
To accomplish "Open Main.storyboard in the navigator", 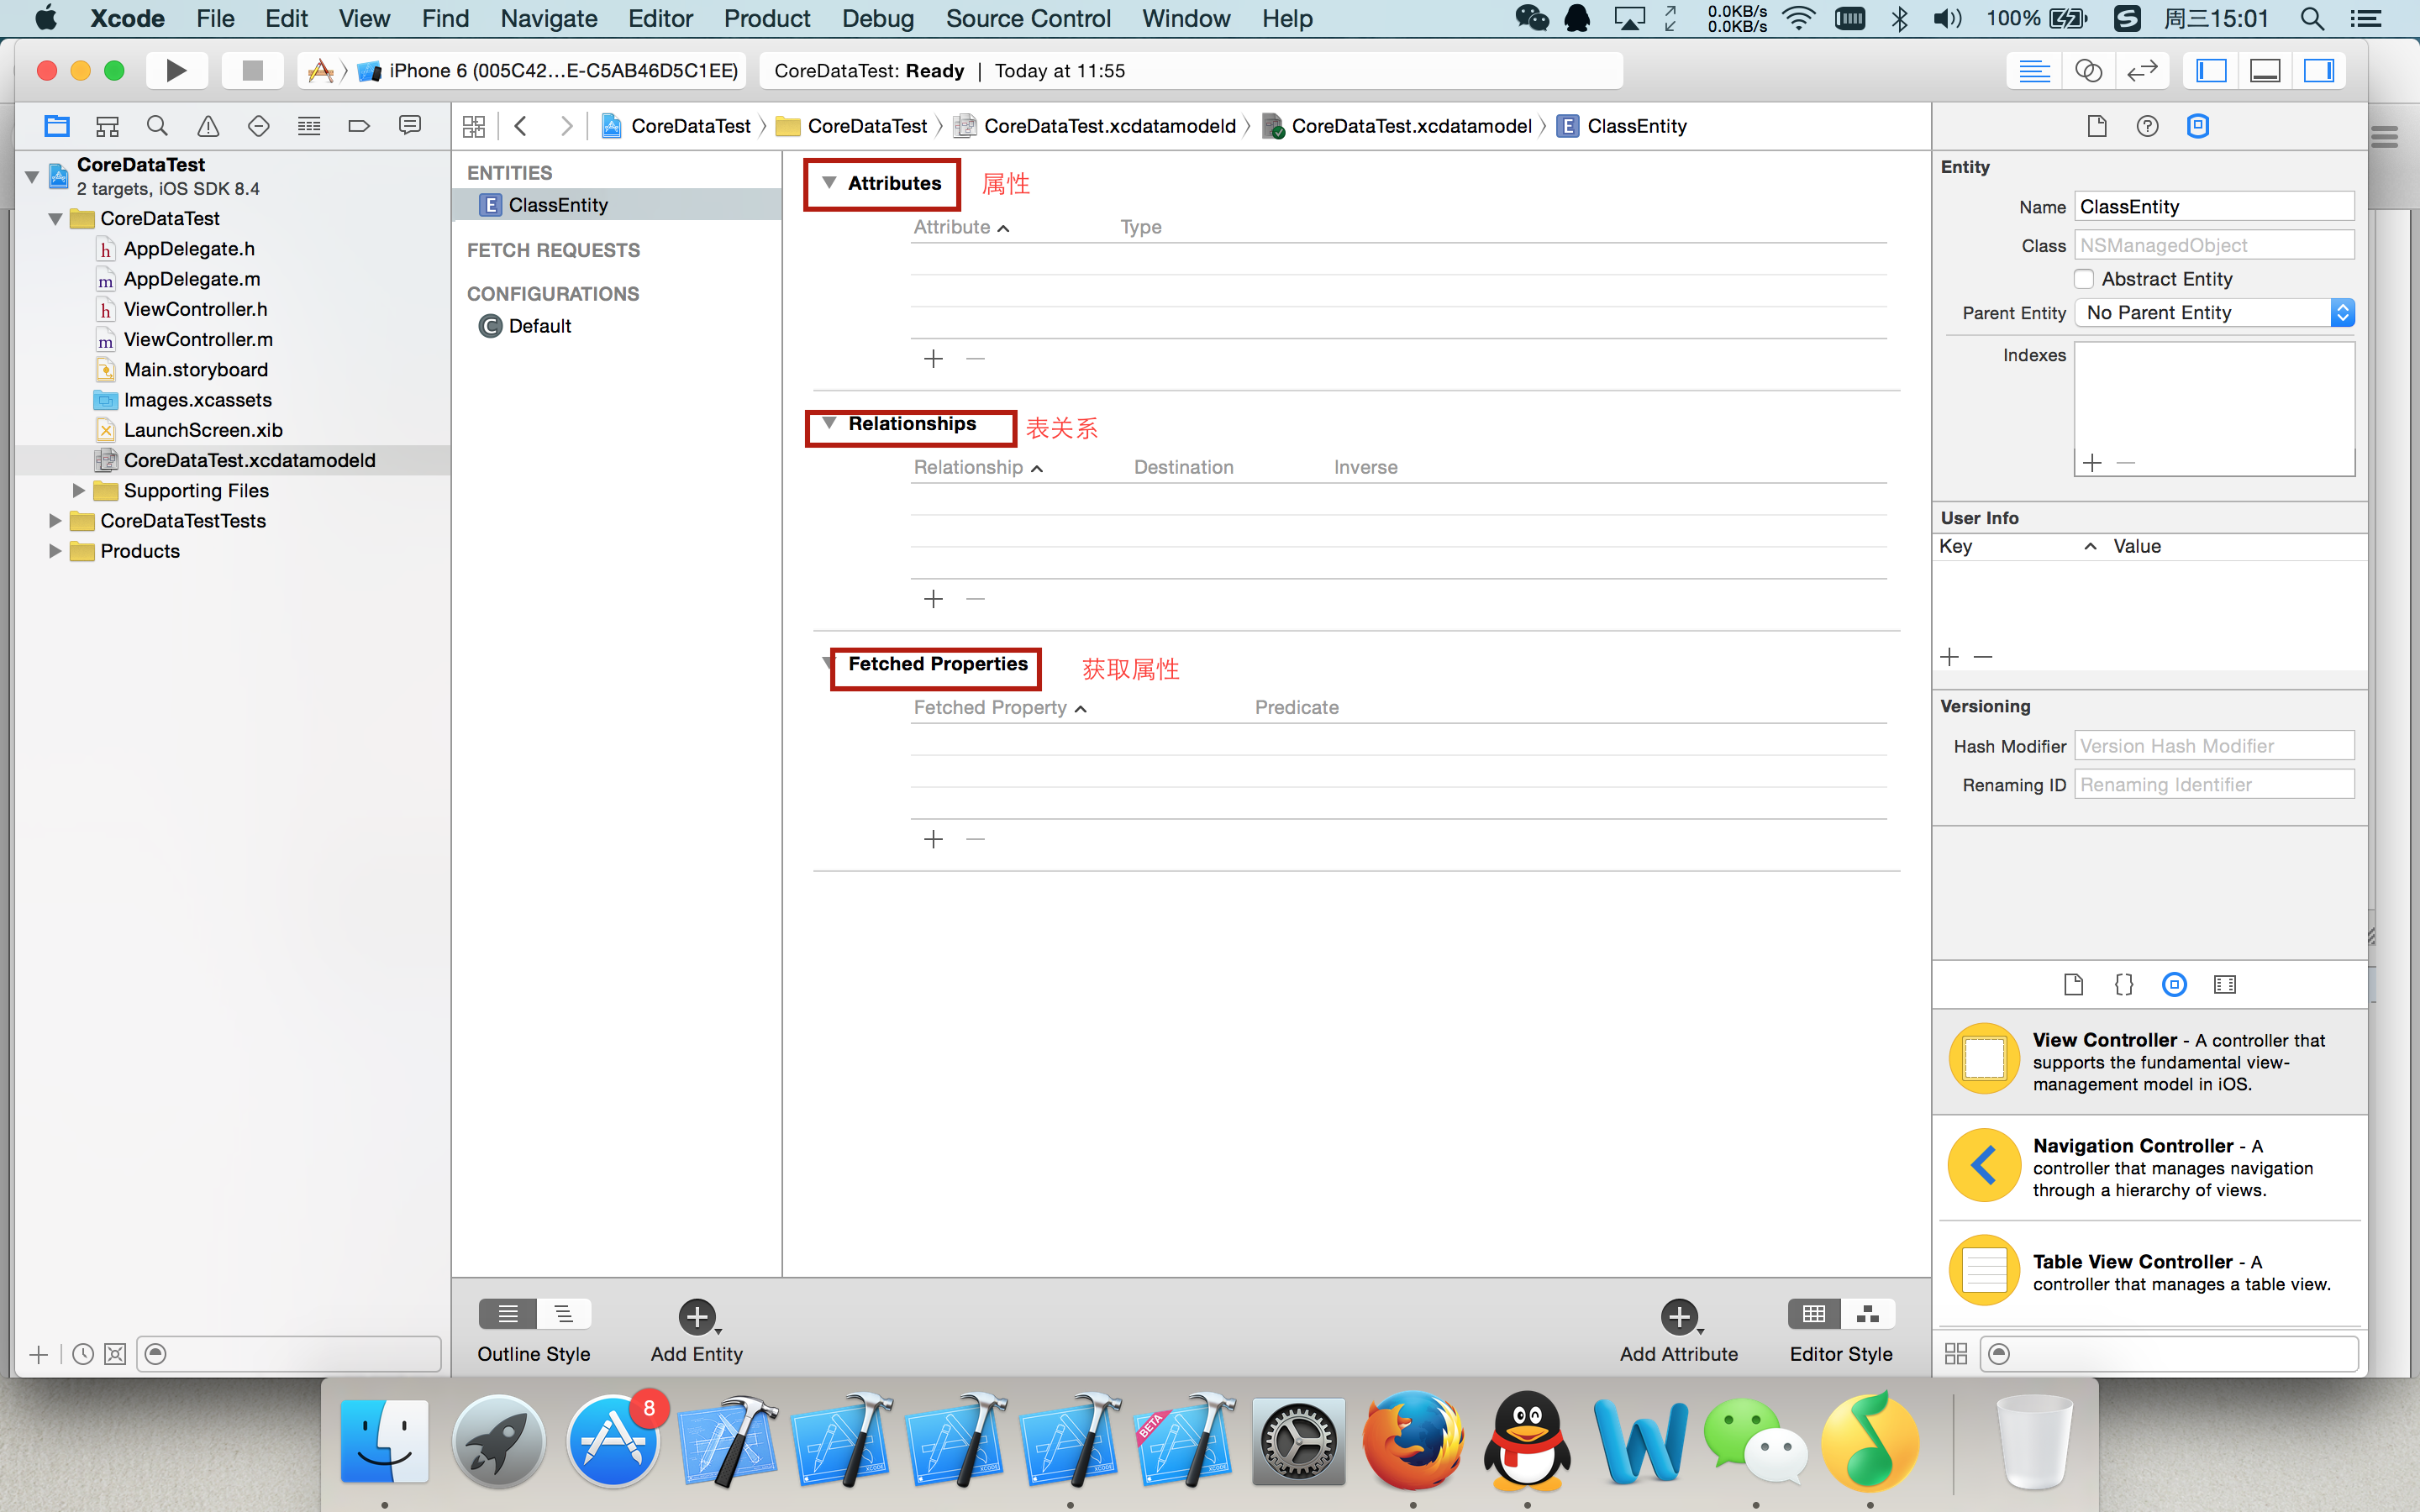I will point(196,369).
